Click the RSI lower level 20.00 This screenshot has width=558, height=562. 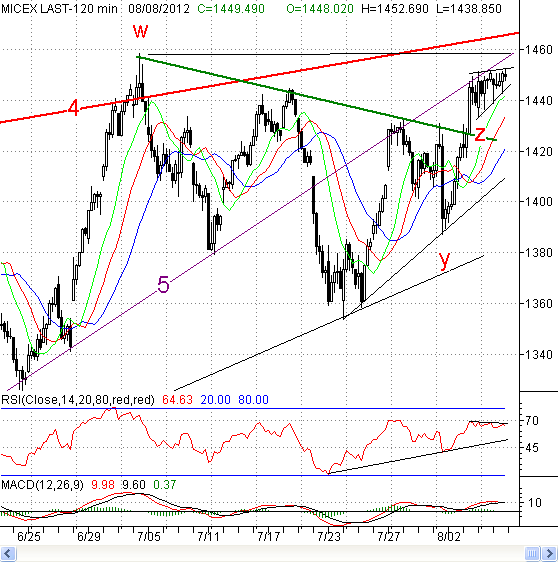(215, 400)
